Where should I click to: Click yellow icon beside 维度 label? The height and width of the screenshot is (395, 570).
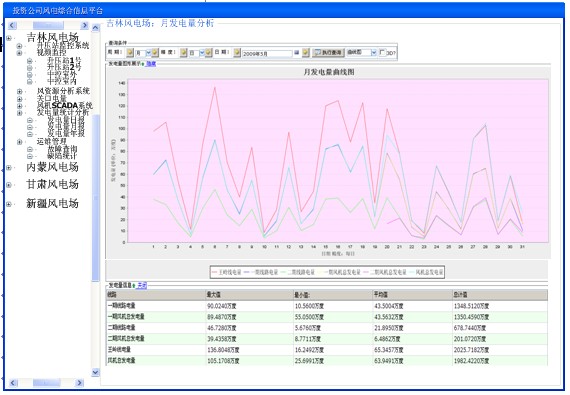[x=184, y=53]
